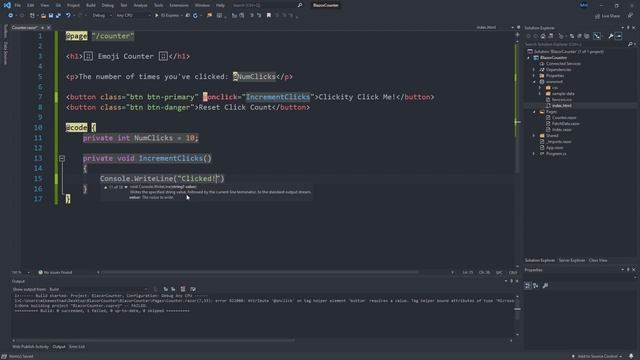Image resolution: width=640 pixels, height=360 pixels.
Task: Collapse the IncrementClicks method outline
Action: [x=62, y=158]
